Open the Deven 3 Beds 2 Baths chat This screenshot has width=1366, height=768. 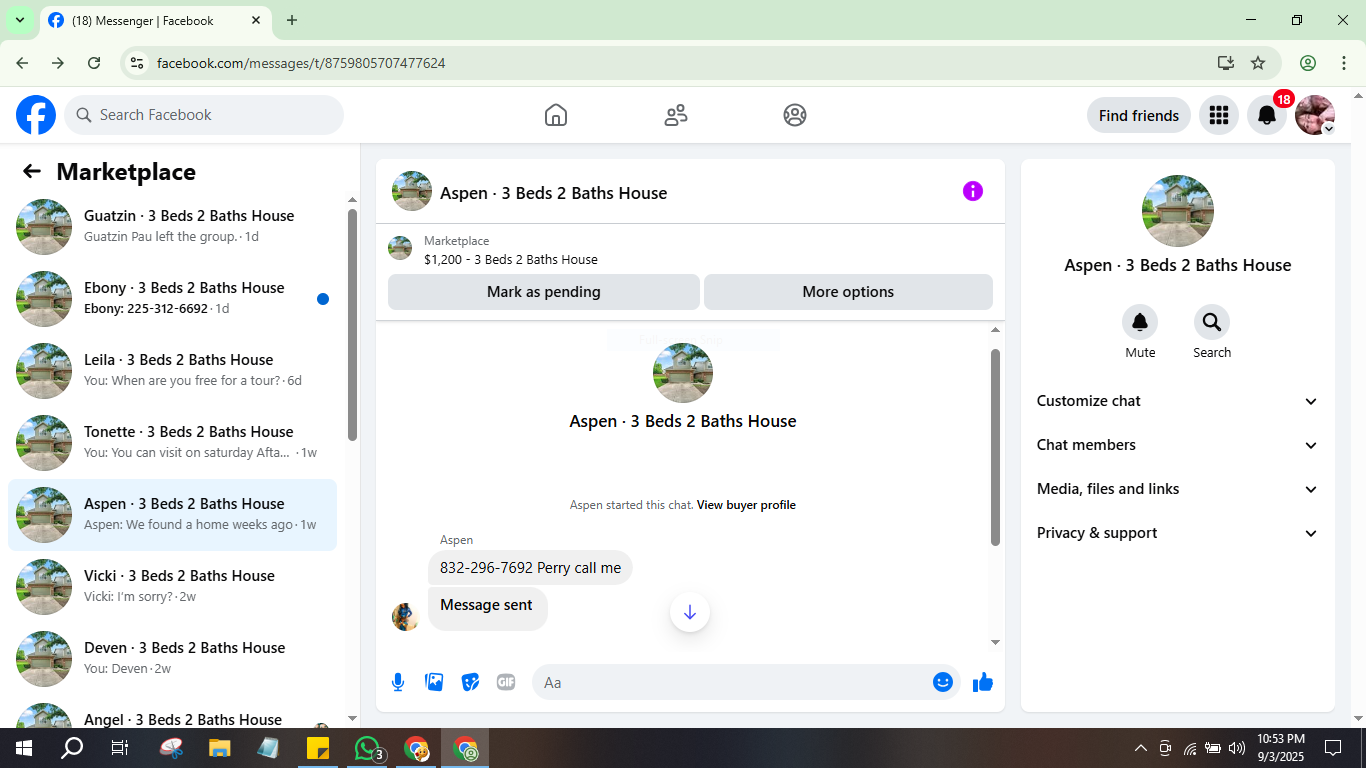tap(172, 659)
